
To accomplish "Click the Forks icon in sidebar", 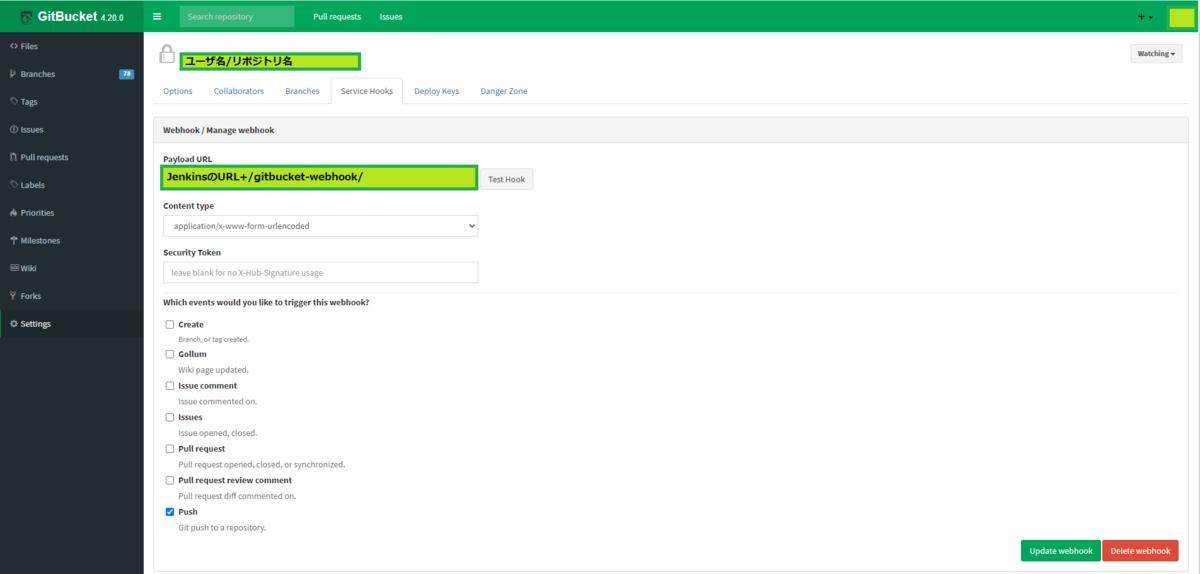I will click(x=13, y=296).
